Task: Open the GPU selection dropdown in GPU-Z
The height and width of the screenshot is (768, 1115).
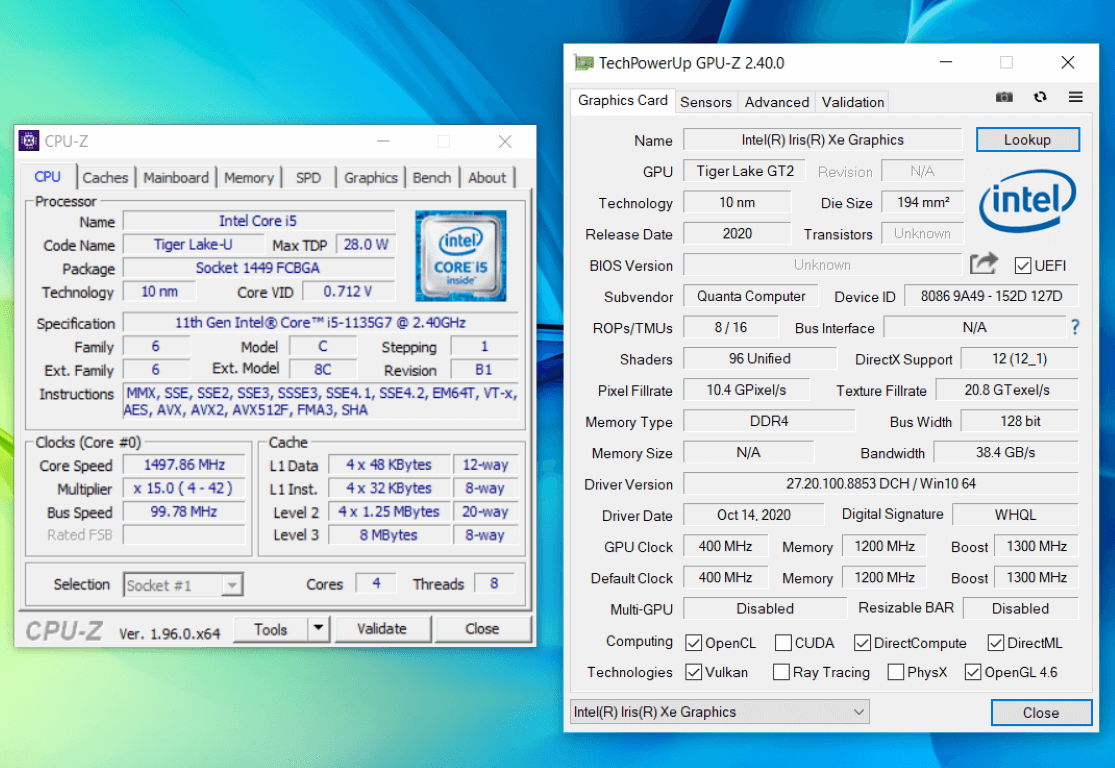Action: [x=718, y=712]
